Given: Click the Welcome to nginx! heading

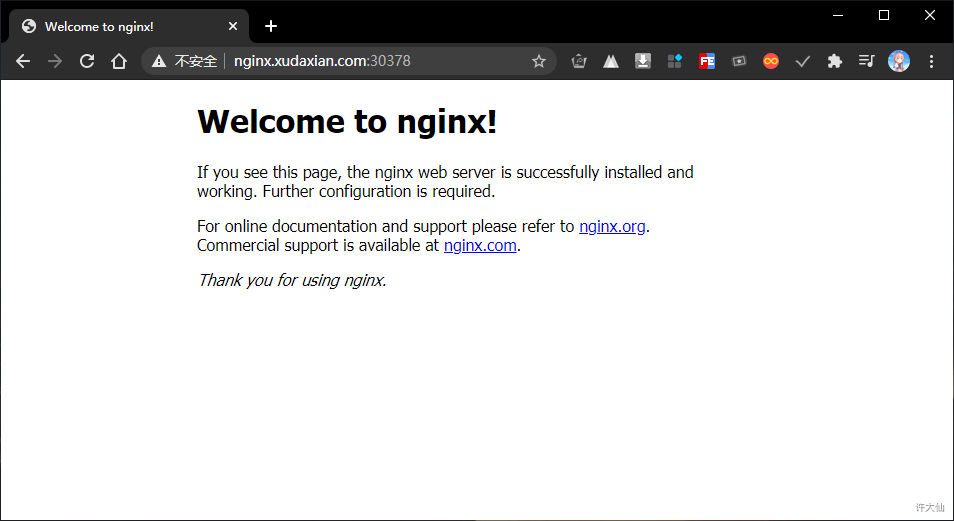Looking at the screenshot, I should (x=347, y=121).
